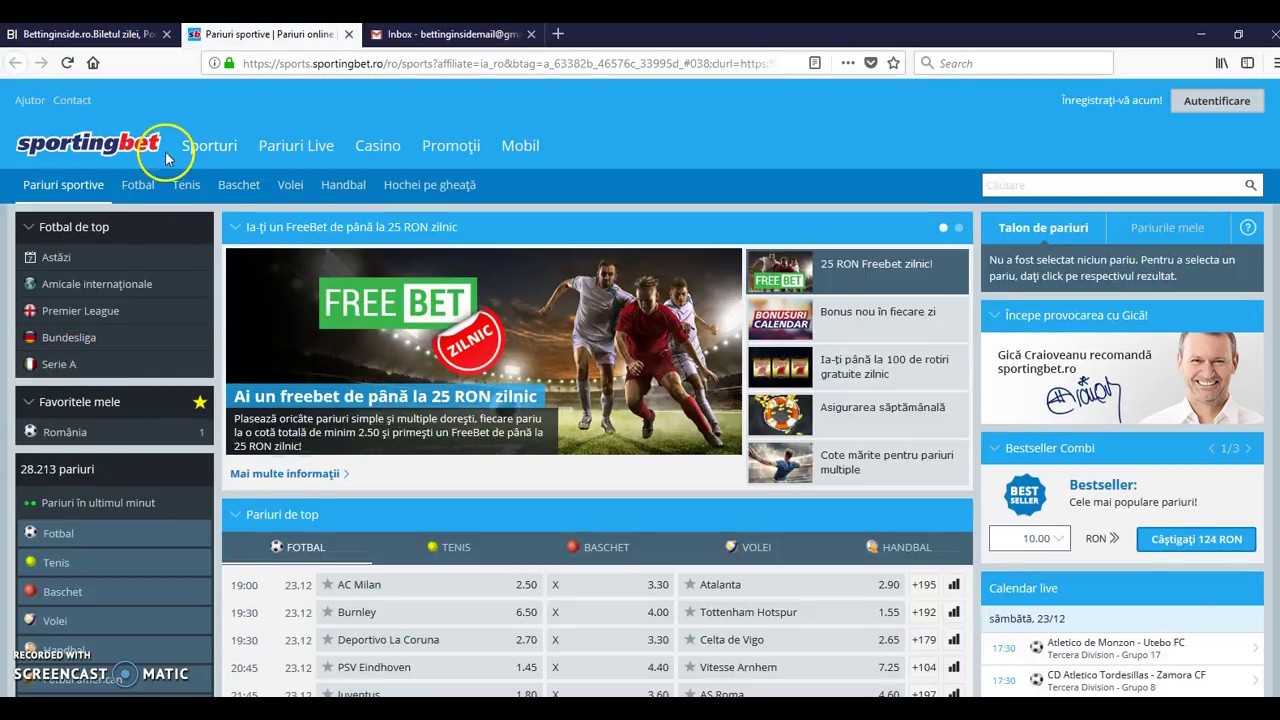
Task: Click in the site search field
Action: point(1112,185)
